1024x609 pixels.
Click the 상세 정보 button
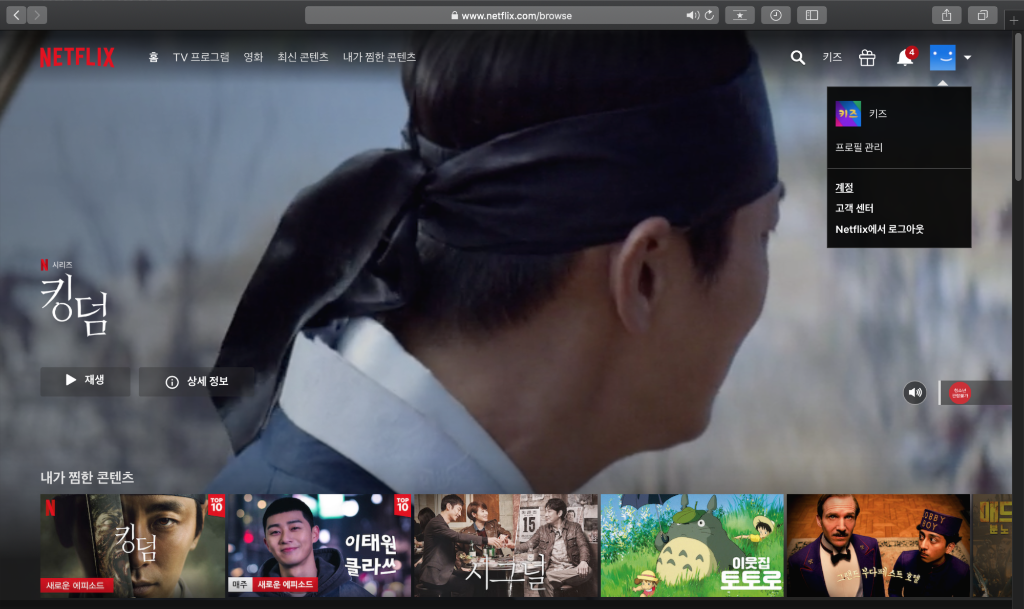[x=197, y=381]
